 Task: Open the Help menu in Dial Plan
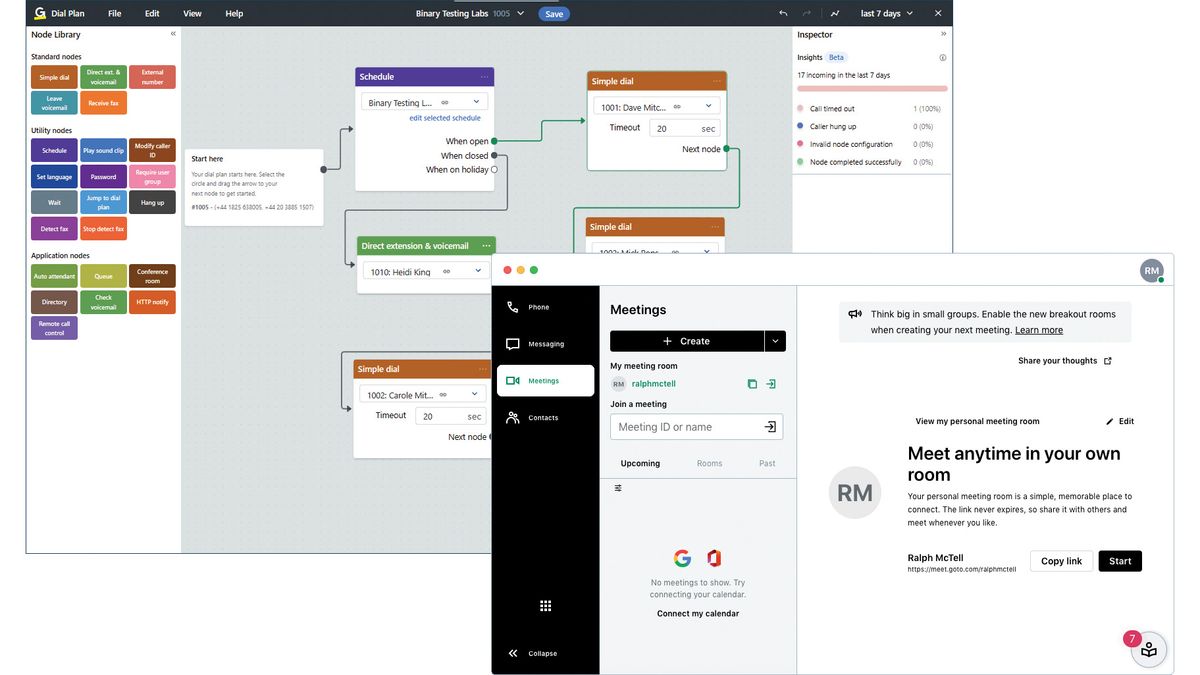tap(234, 14)
